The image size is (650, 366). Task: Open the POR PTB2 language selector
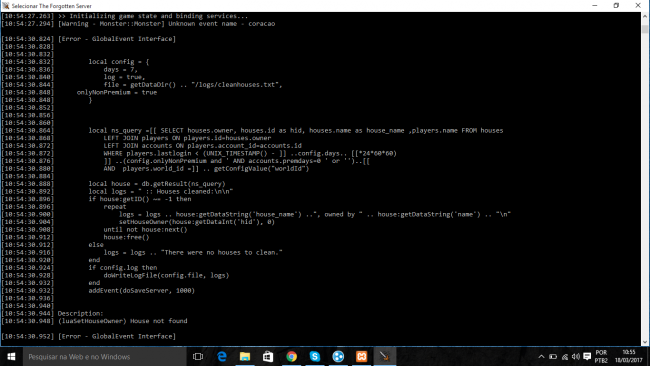pos(601,356)
